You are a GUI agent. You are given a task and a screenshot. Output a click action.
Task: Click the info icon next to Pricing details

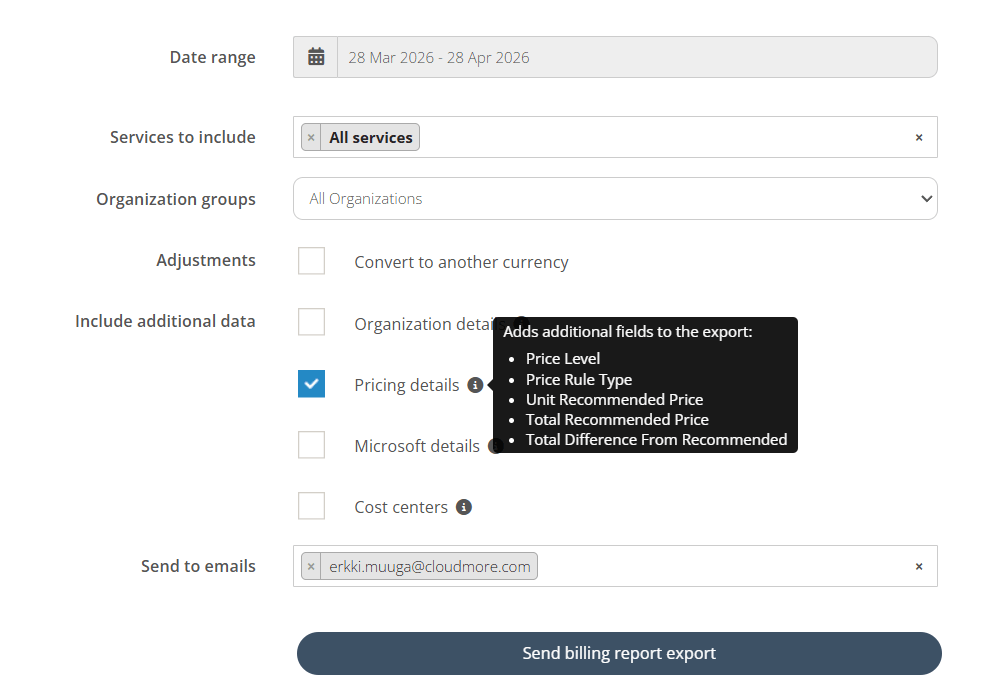(475, 385)
